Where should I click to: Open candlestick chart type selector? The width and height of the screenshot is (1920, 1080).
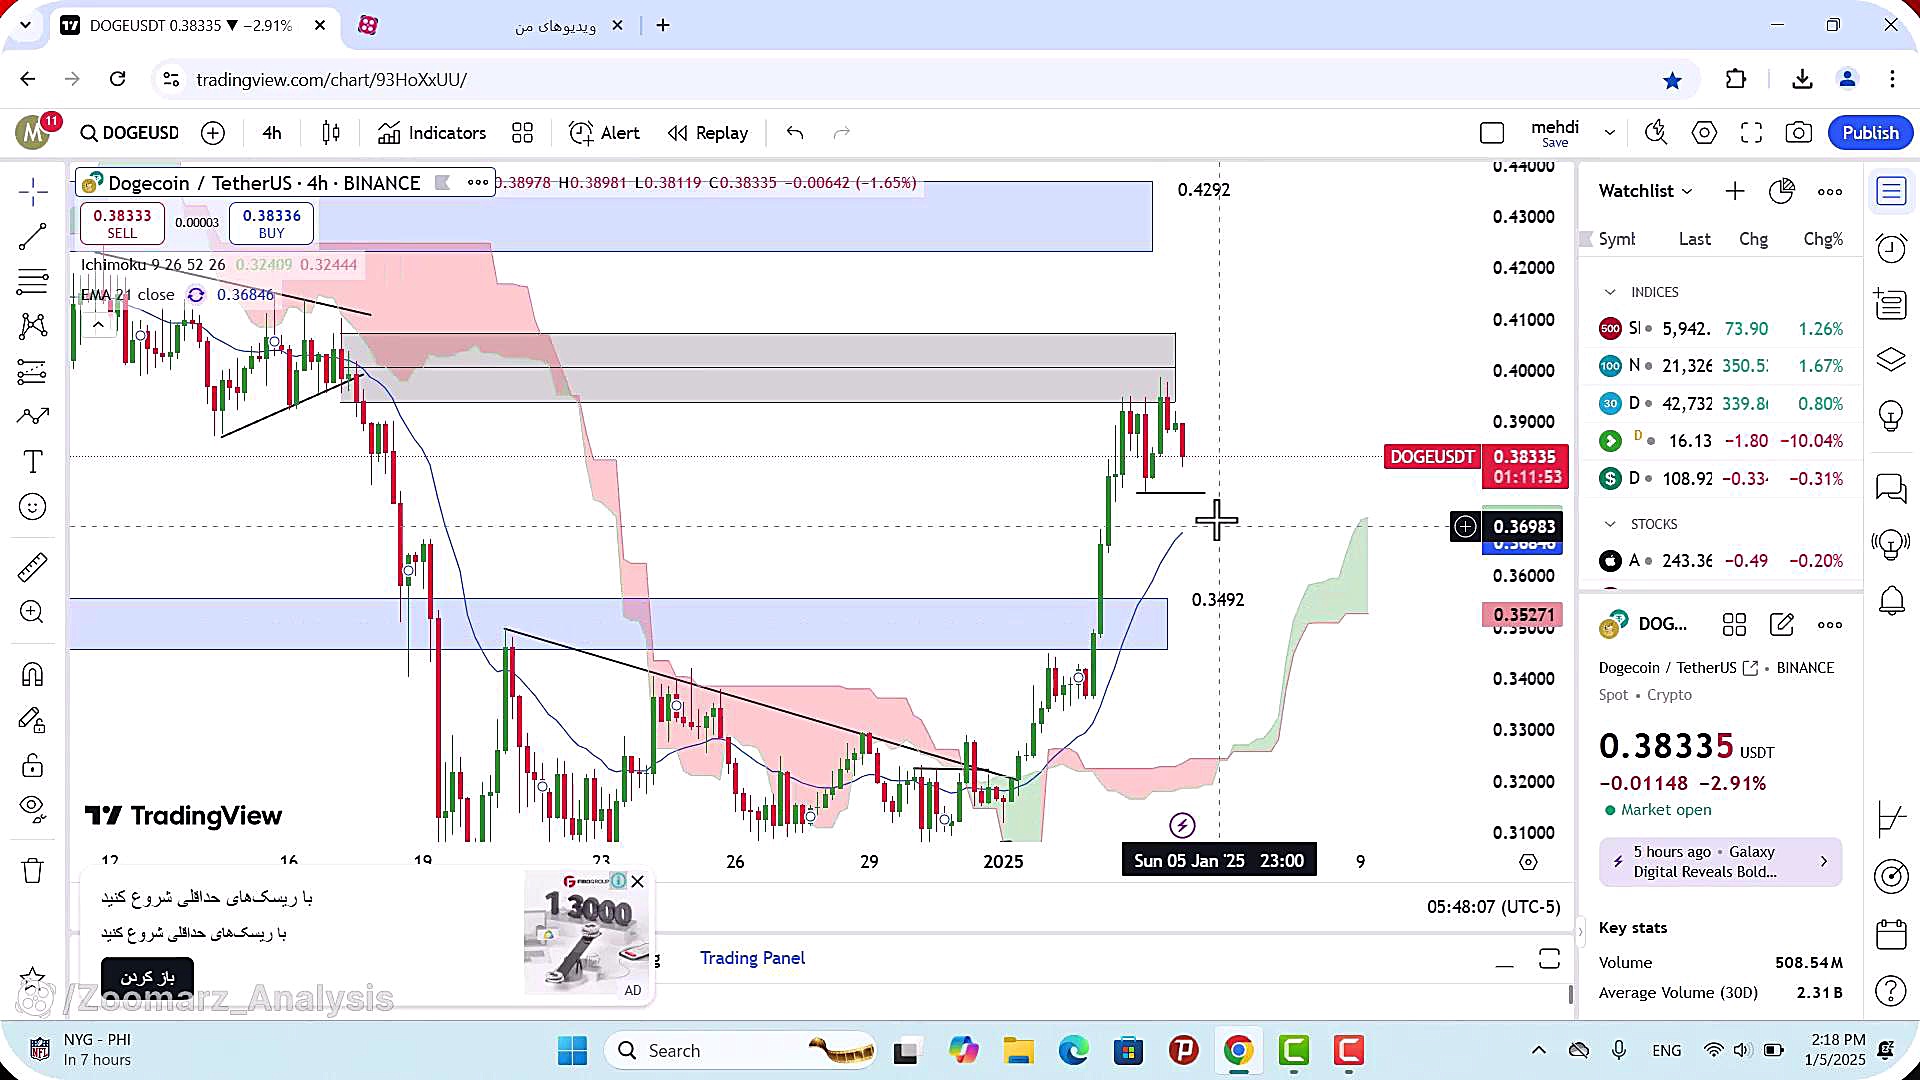331,133
